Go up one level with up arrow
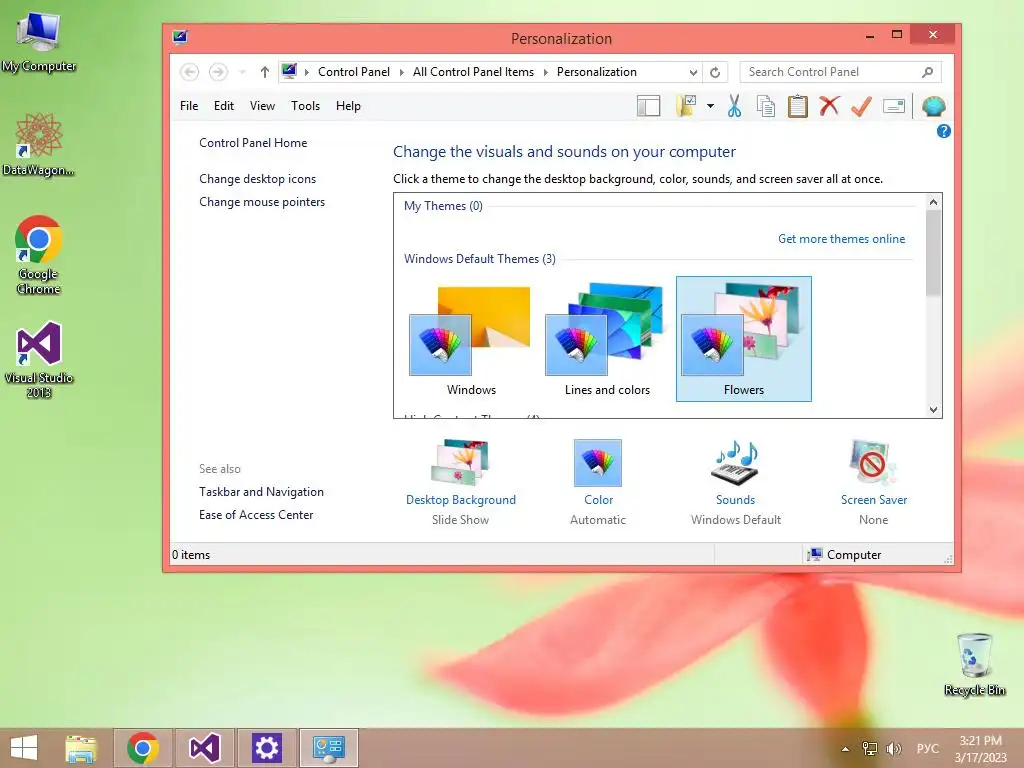The image size is (1024, 768). coord(264,72)
